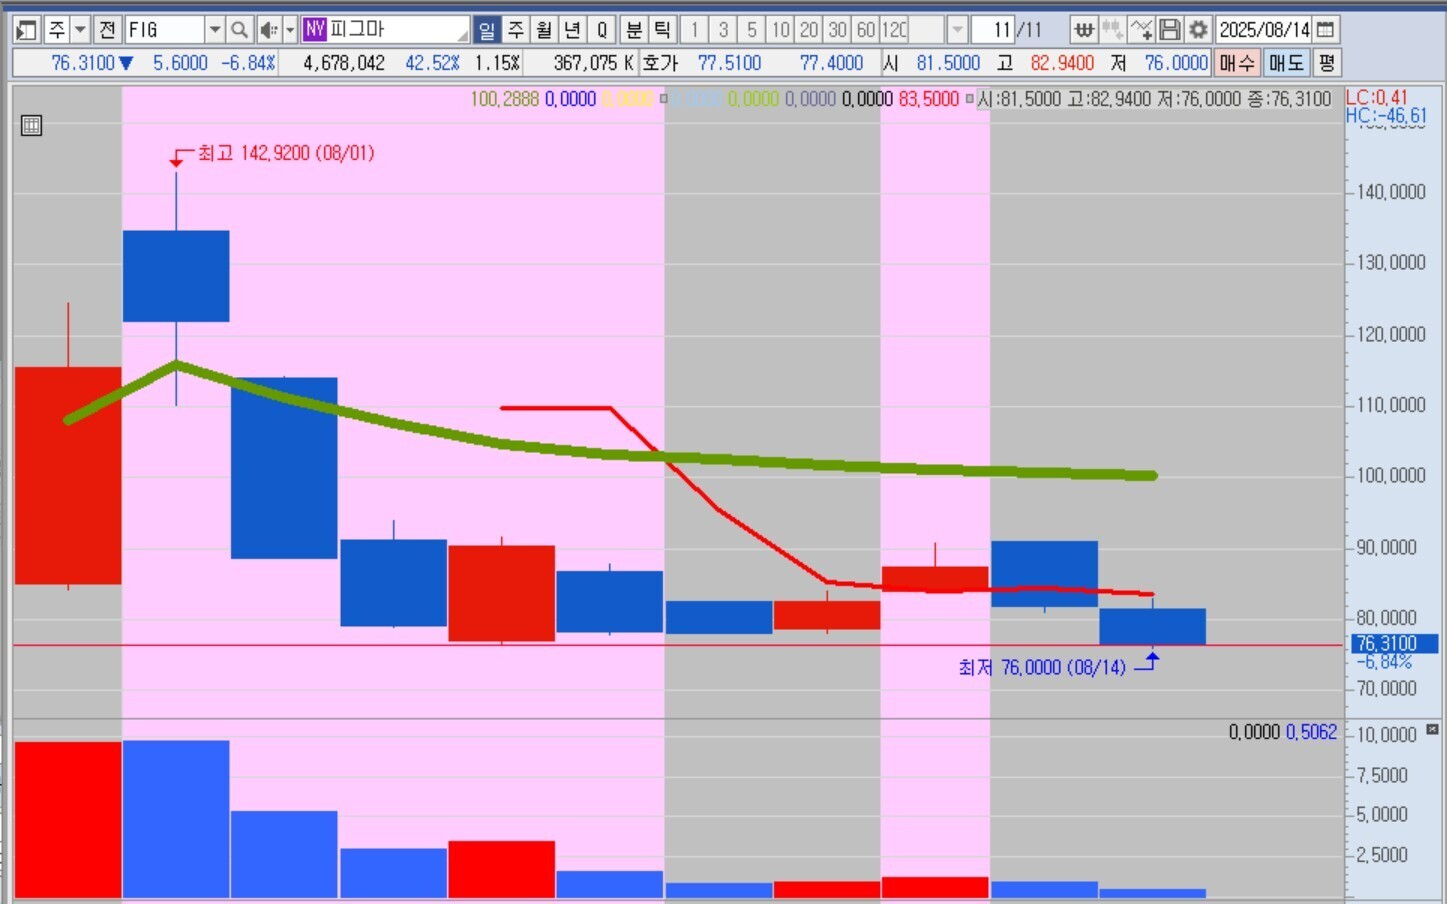This screenshot has width=1447, height=904.
Task: Expand the dropdown arrow next to speaker icon
Action: (290, 30)
